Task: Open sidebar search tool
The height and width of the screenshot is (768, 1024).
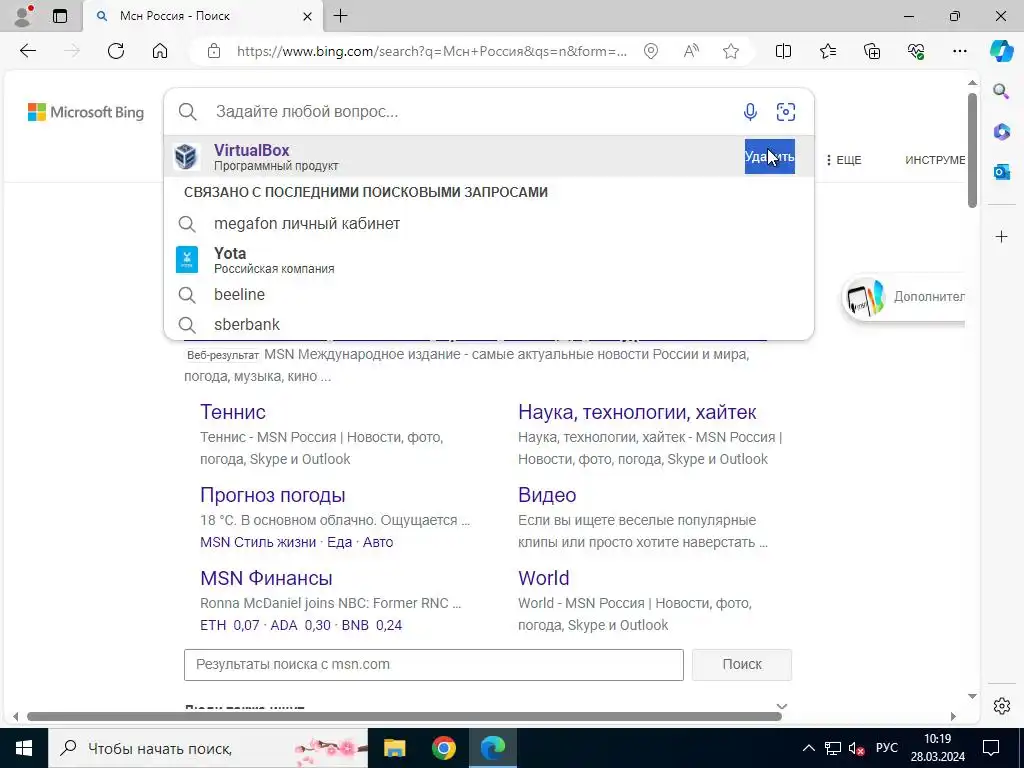Action: coord(1001,91)
